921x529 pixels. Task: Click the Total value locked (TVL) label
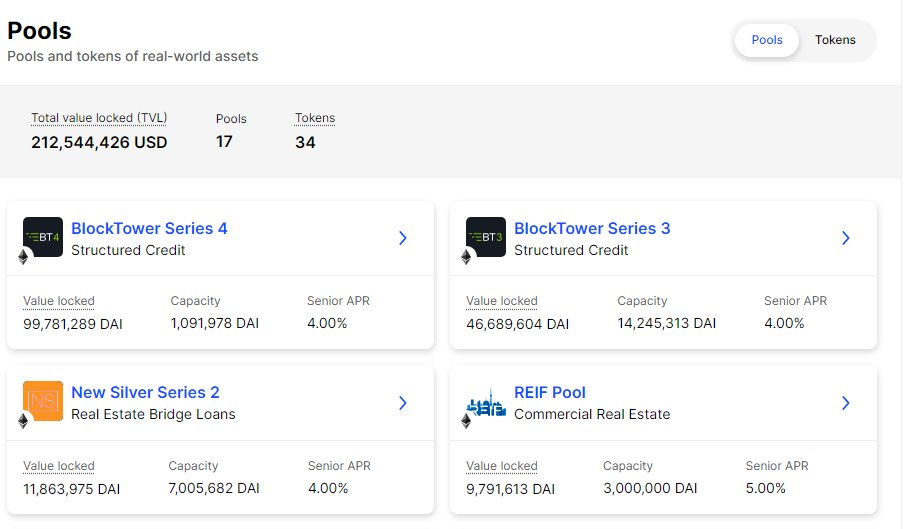[x=99, y=118]
